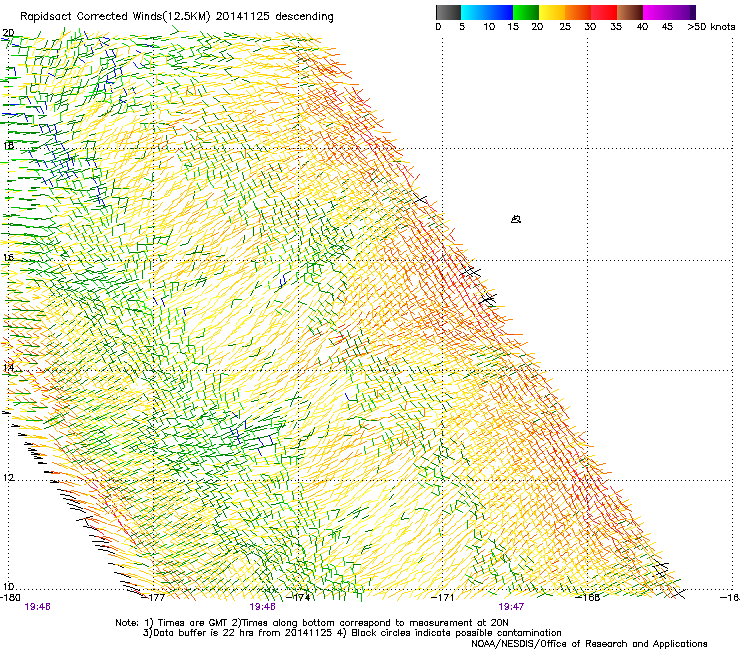Image resolution: width=740 pixels, height=650 pixels.
Task: Select the green 15-20 knots legend swatch
Action: click(526, 12)
